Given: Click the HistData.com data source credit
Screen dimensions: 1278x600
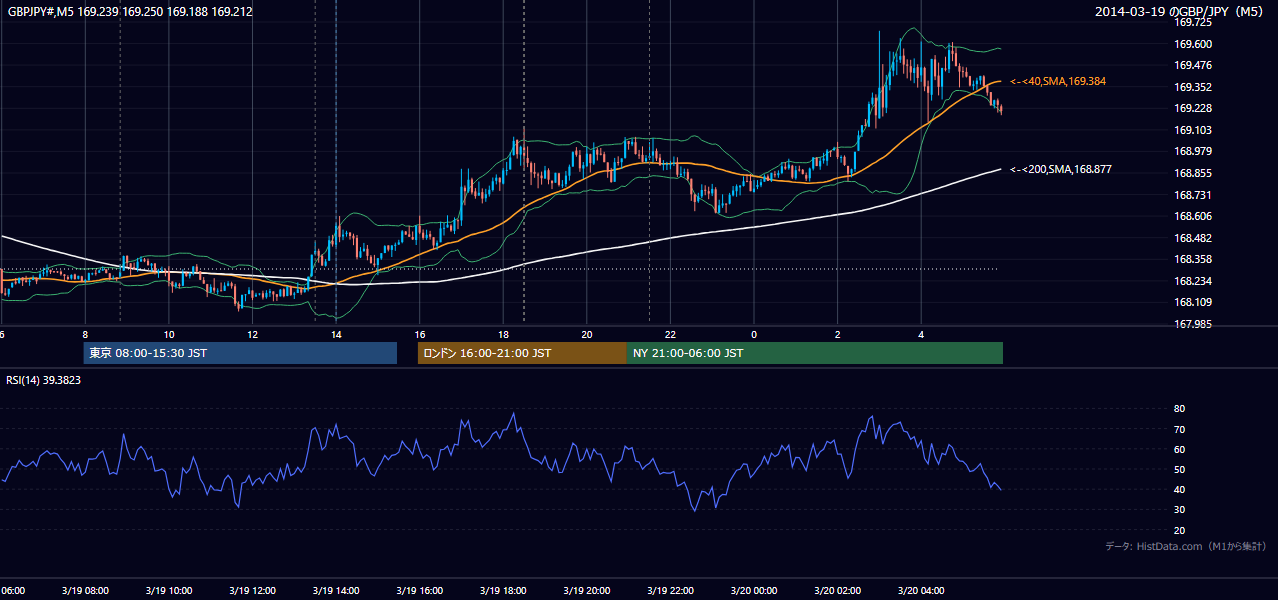Looking at the screenshot, I should [x=1186, y=546].
